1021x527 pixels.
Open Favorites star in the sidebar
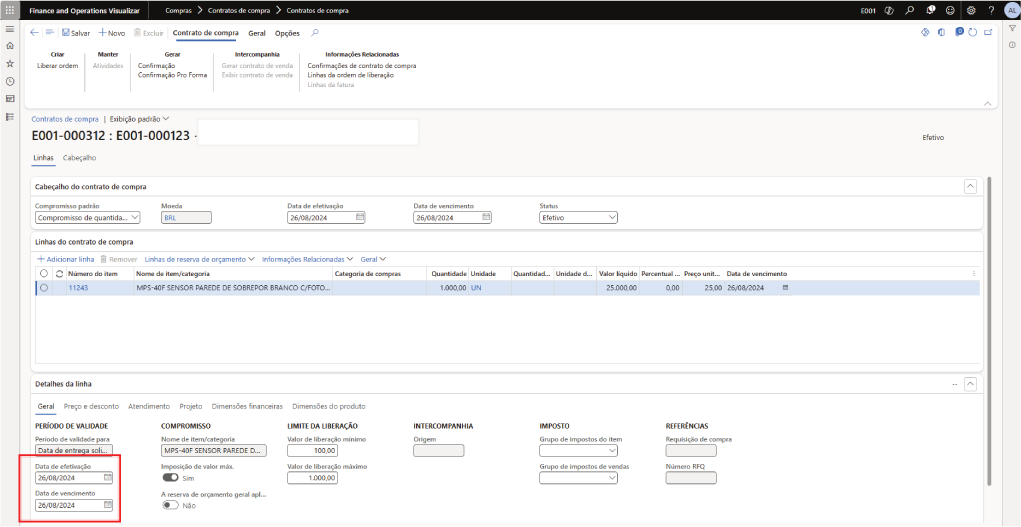(x=10, y=63)
